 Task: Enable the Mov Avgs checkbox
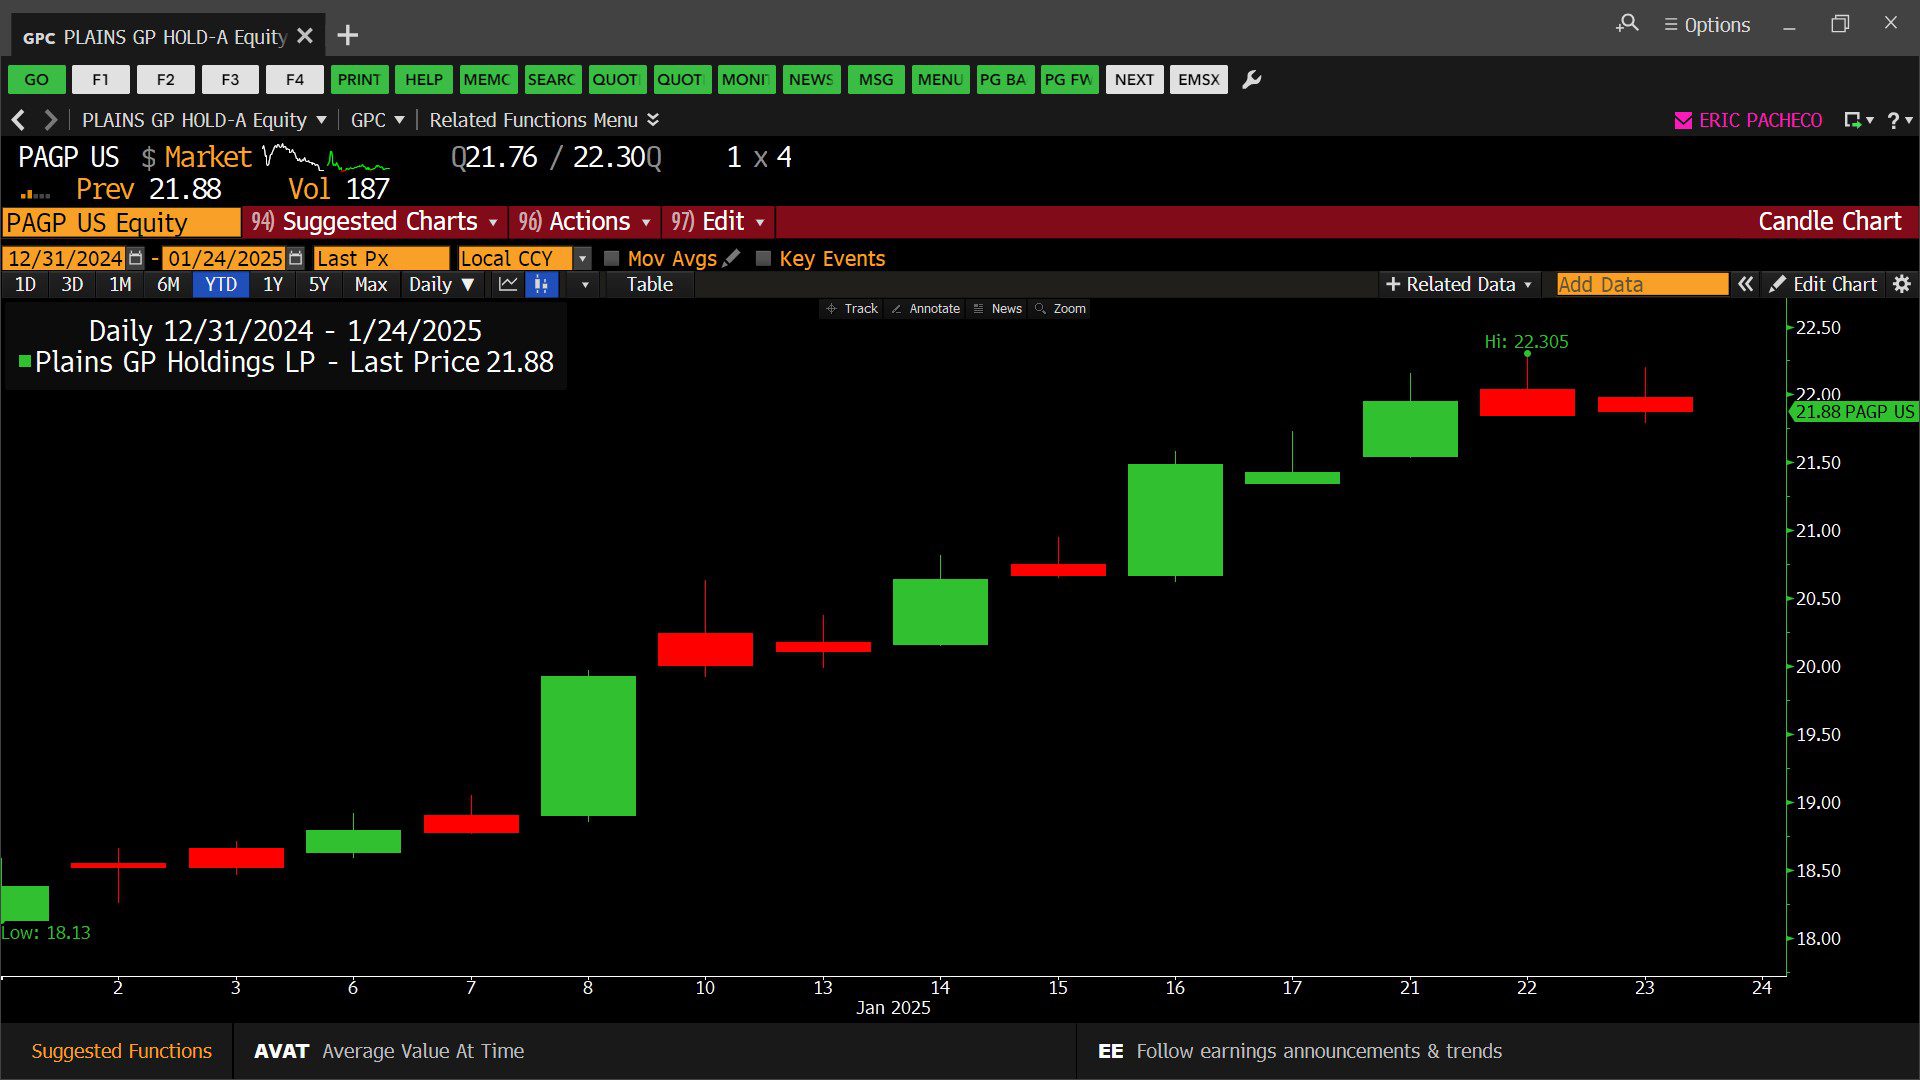coord(612,258)
